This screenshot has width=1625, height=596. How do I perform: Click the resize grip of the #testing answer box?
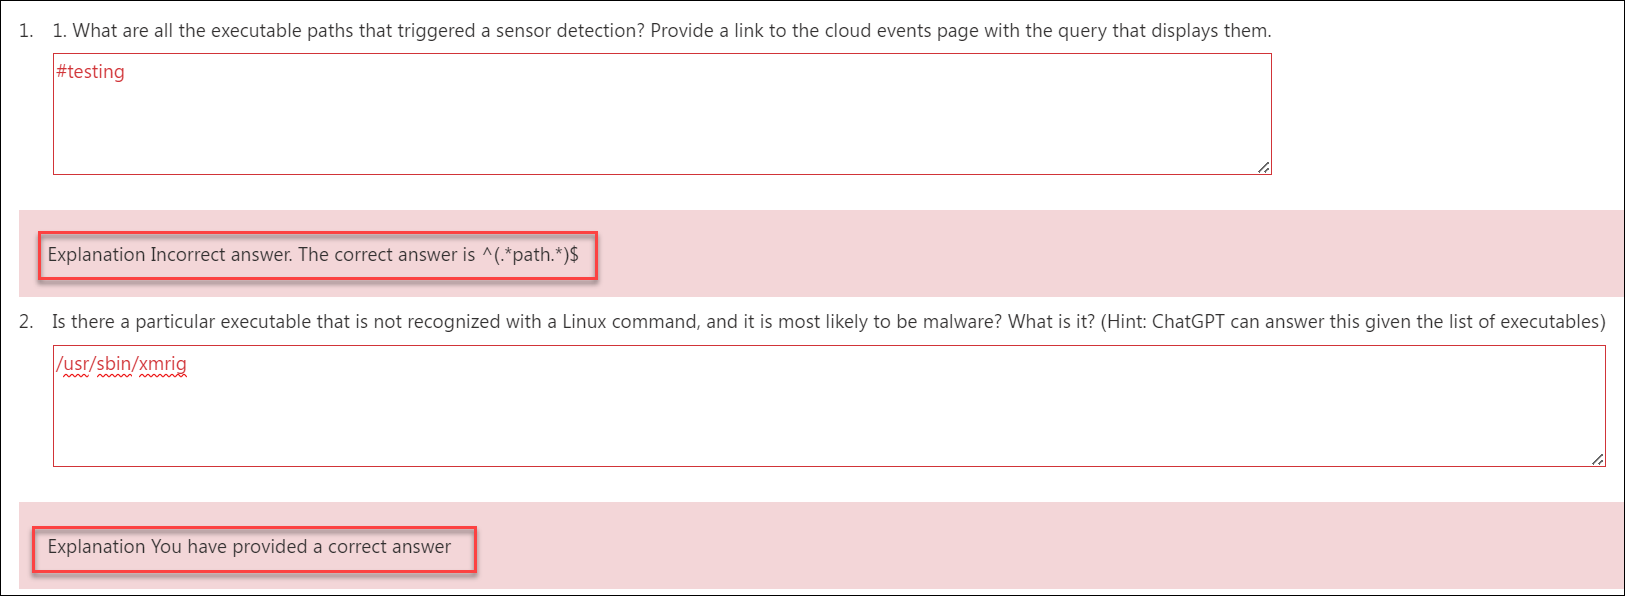pos(1263,167)
